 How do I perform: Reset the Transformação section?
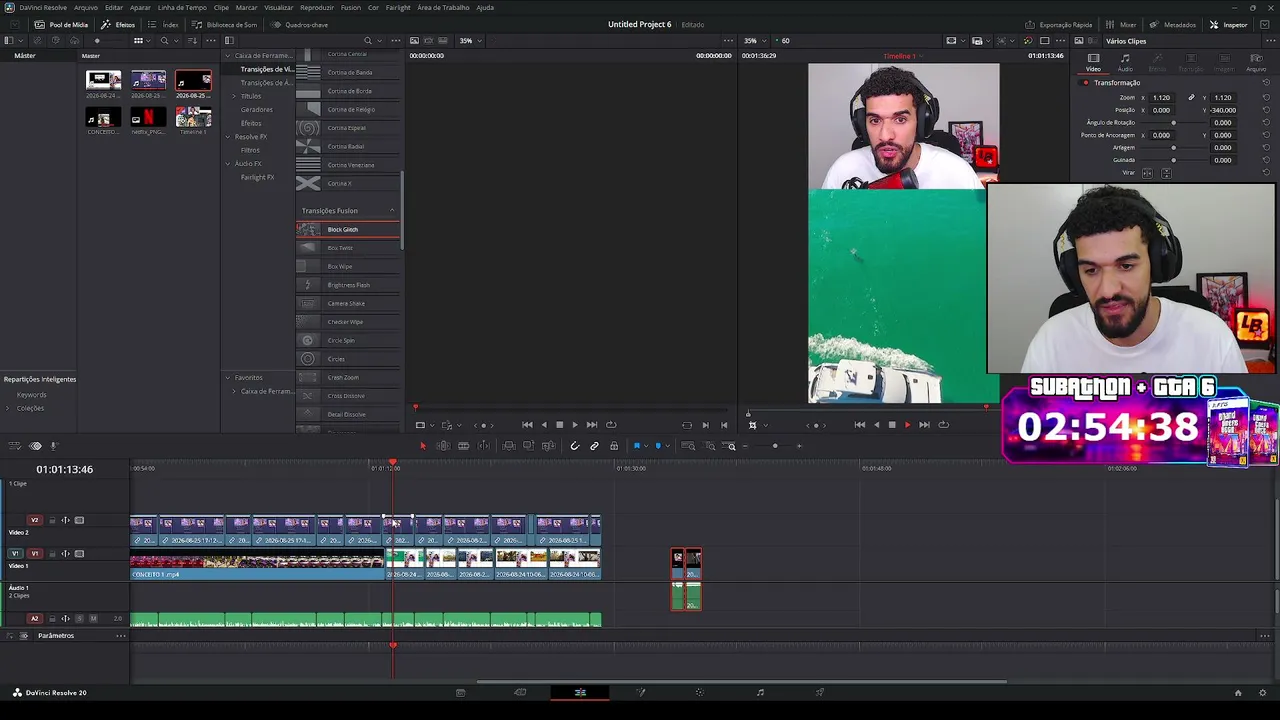click(x=1266, y=83)
